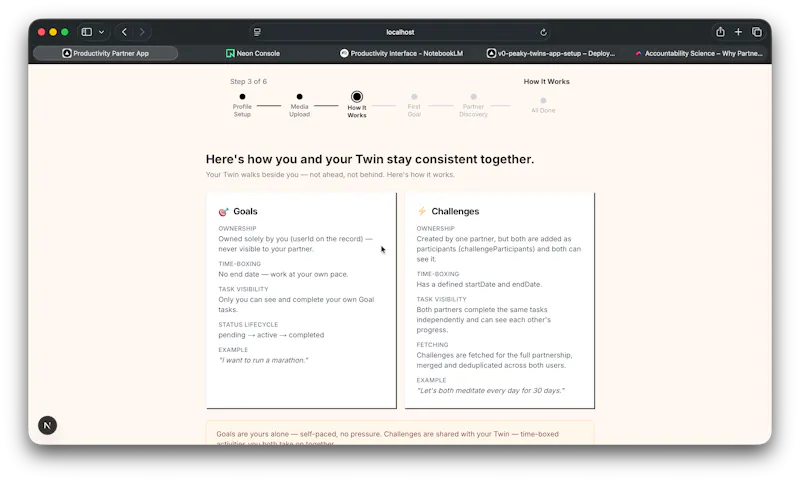Open the sidebar options dropdown chevron
The width and height of the screenshot is (800, 482).
click(x=102, y=32)
